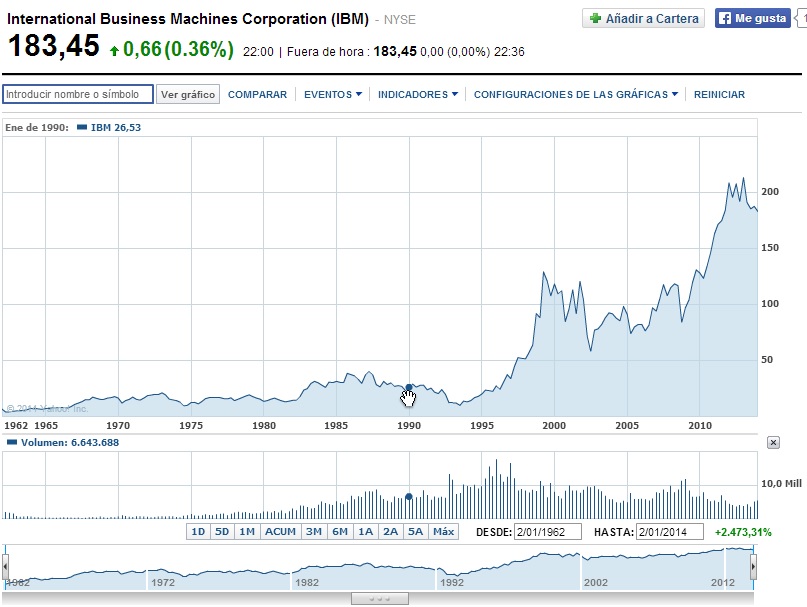
Task: Click the blue data point on the price chart
Action: click(x=409, y=387)
